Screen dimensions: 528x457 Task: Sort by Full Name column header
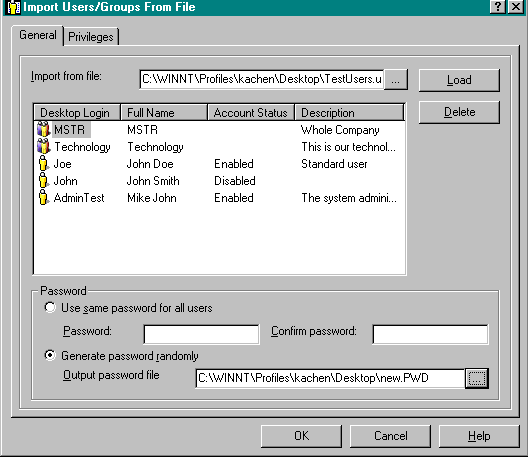164,112
